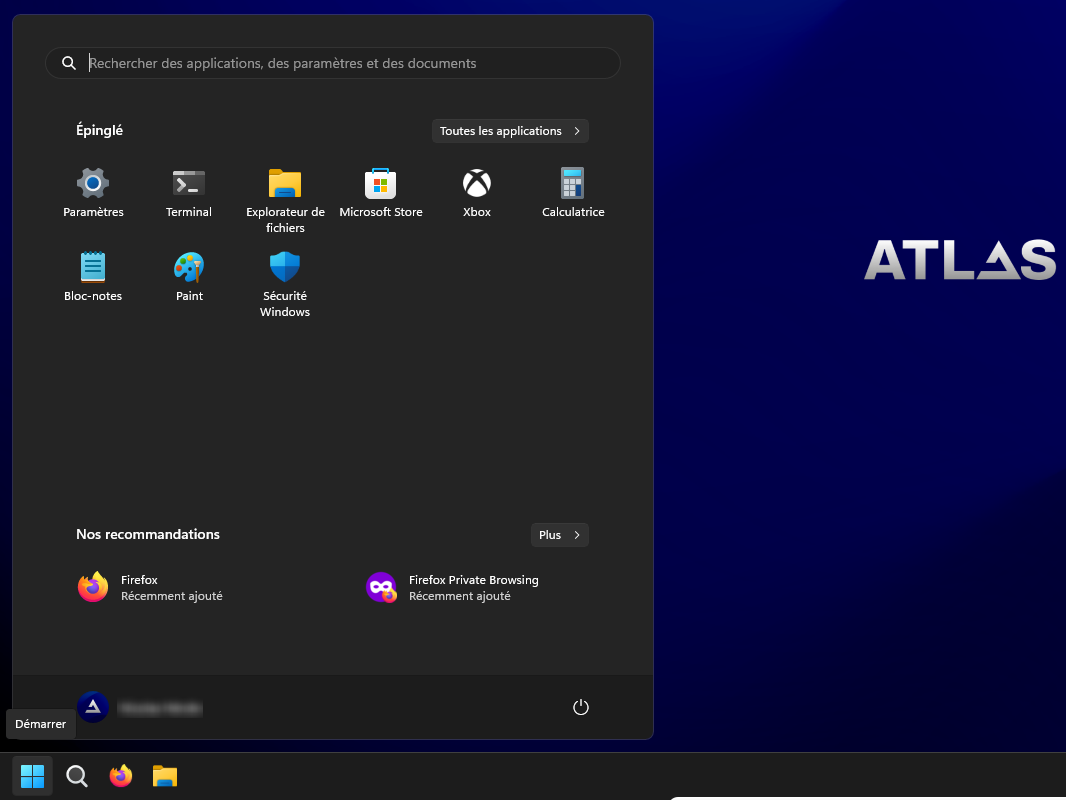The height and width of the screenshot is (800, 1066).
Task: Launch Firefox from the taskbar
Action: click(121, 776)
